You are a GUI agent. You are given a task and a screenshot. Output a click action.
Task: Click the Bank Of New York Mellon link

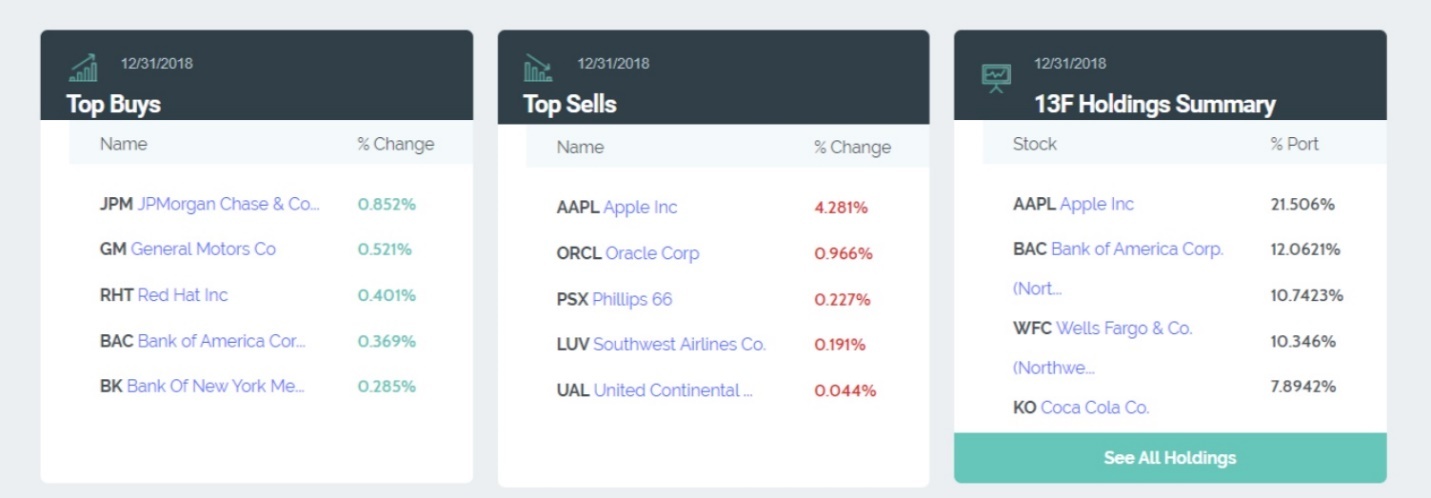215,386
